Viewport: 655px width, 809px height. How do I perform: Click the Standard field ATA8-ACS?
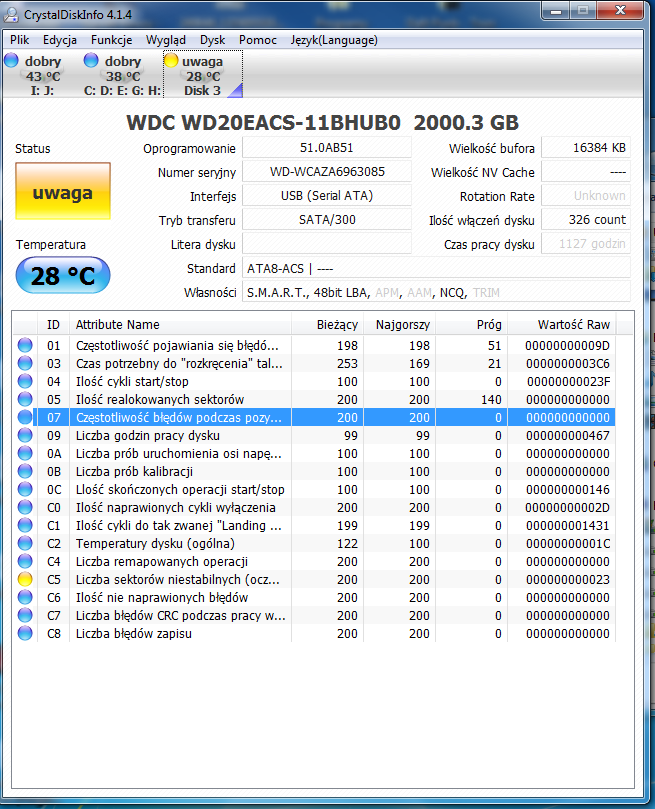[x=436, y=268]
